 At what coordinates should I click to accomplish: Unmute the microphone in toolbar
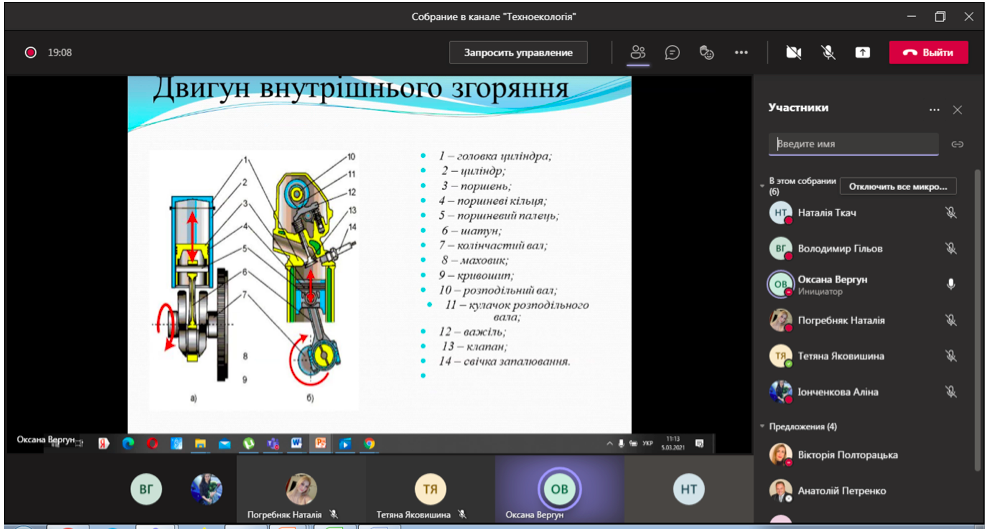(x=829, y=53)
